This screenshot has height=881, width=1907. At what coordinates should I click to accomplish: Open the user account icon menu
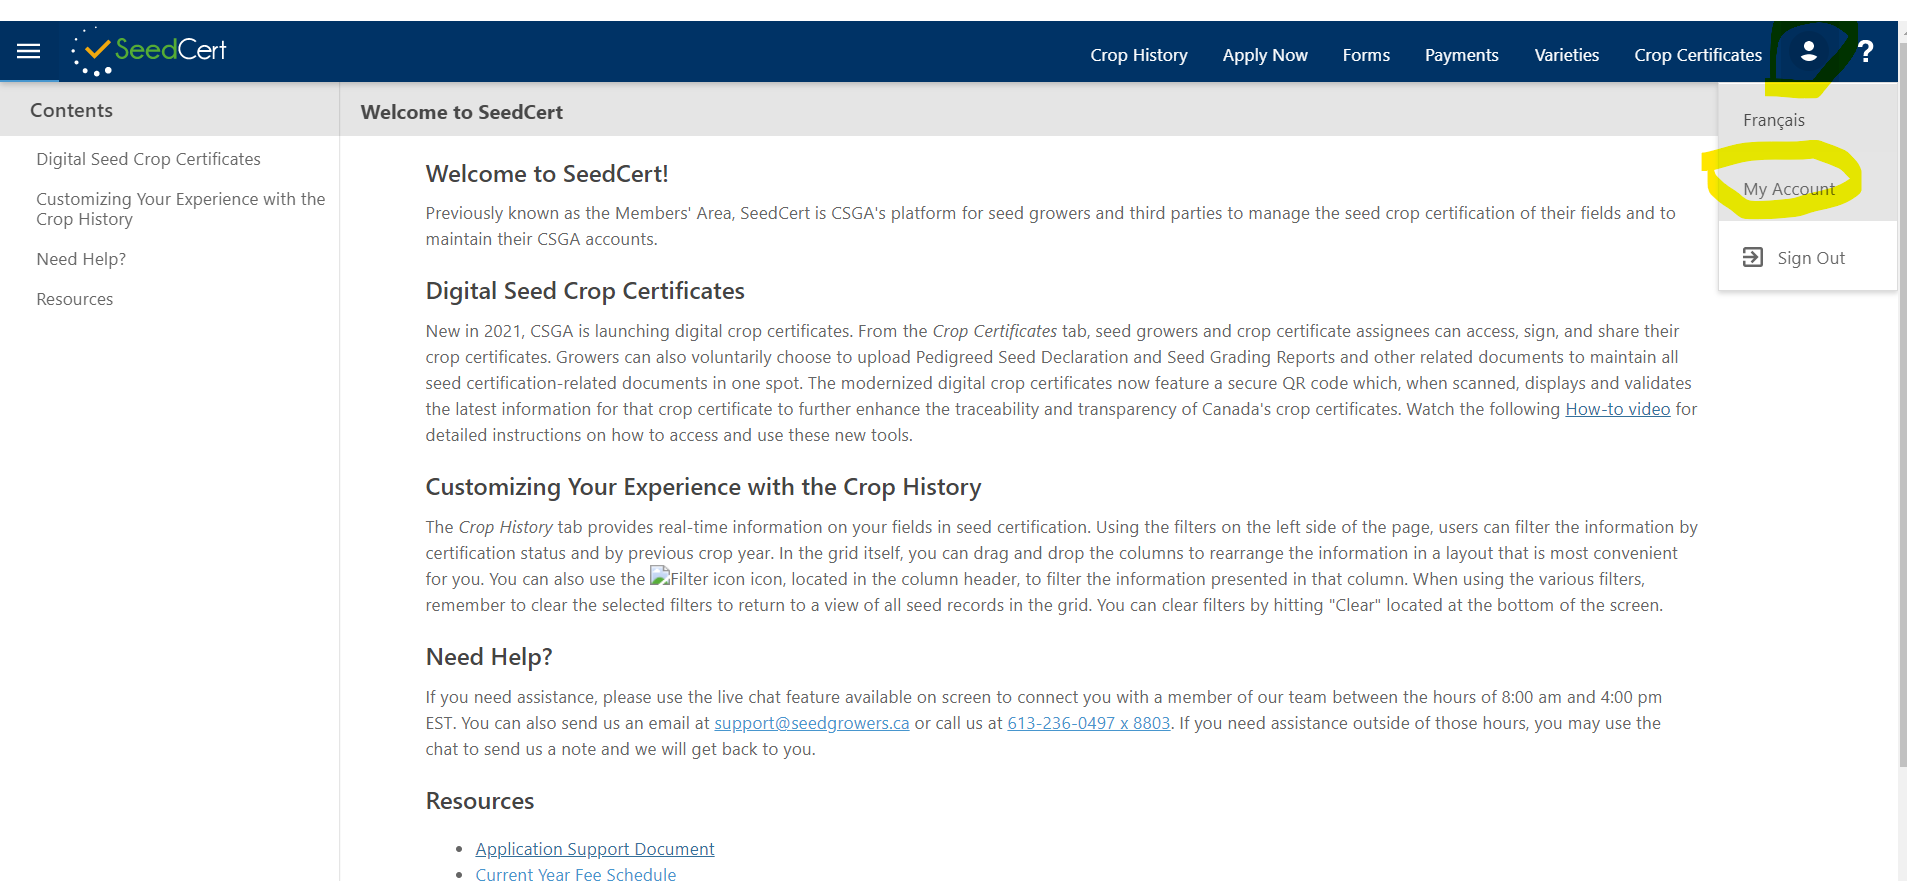1808,51
